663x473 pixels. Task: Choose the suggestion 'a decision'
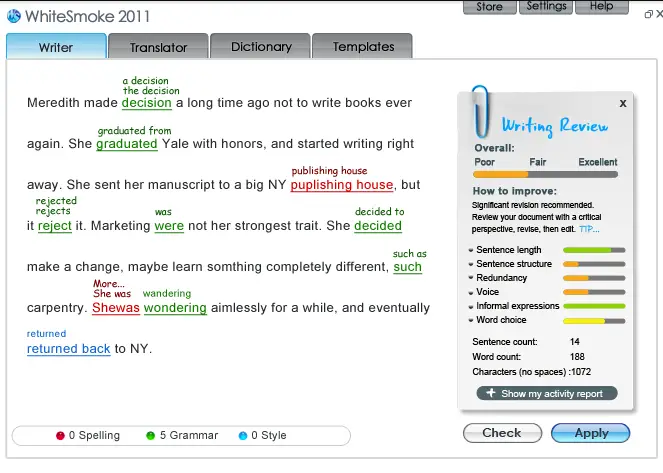click(x=145, y=80)
